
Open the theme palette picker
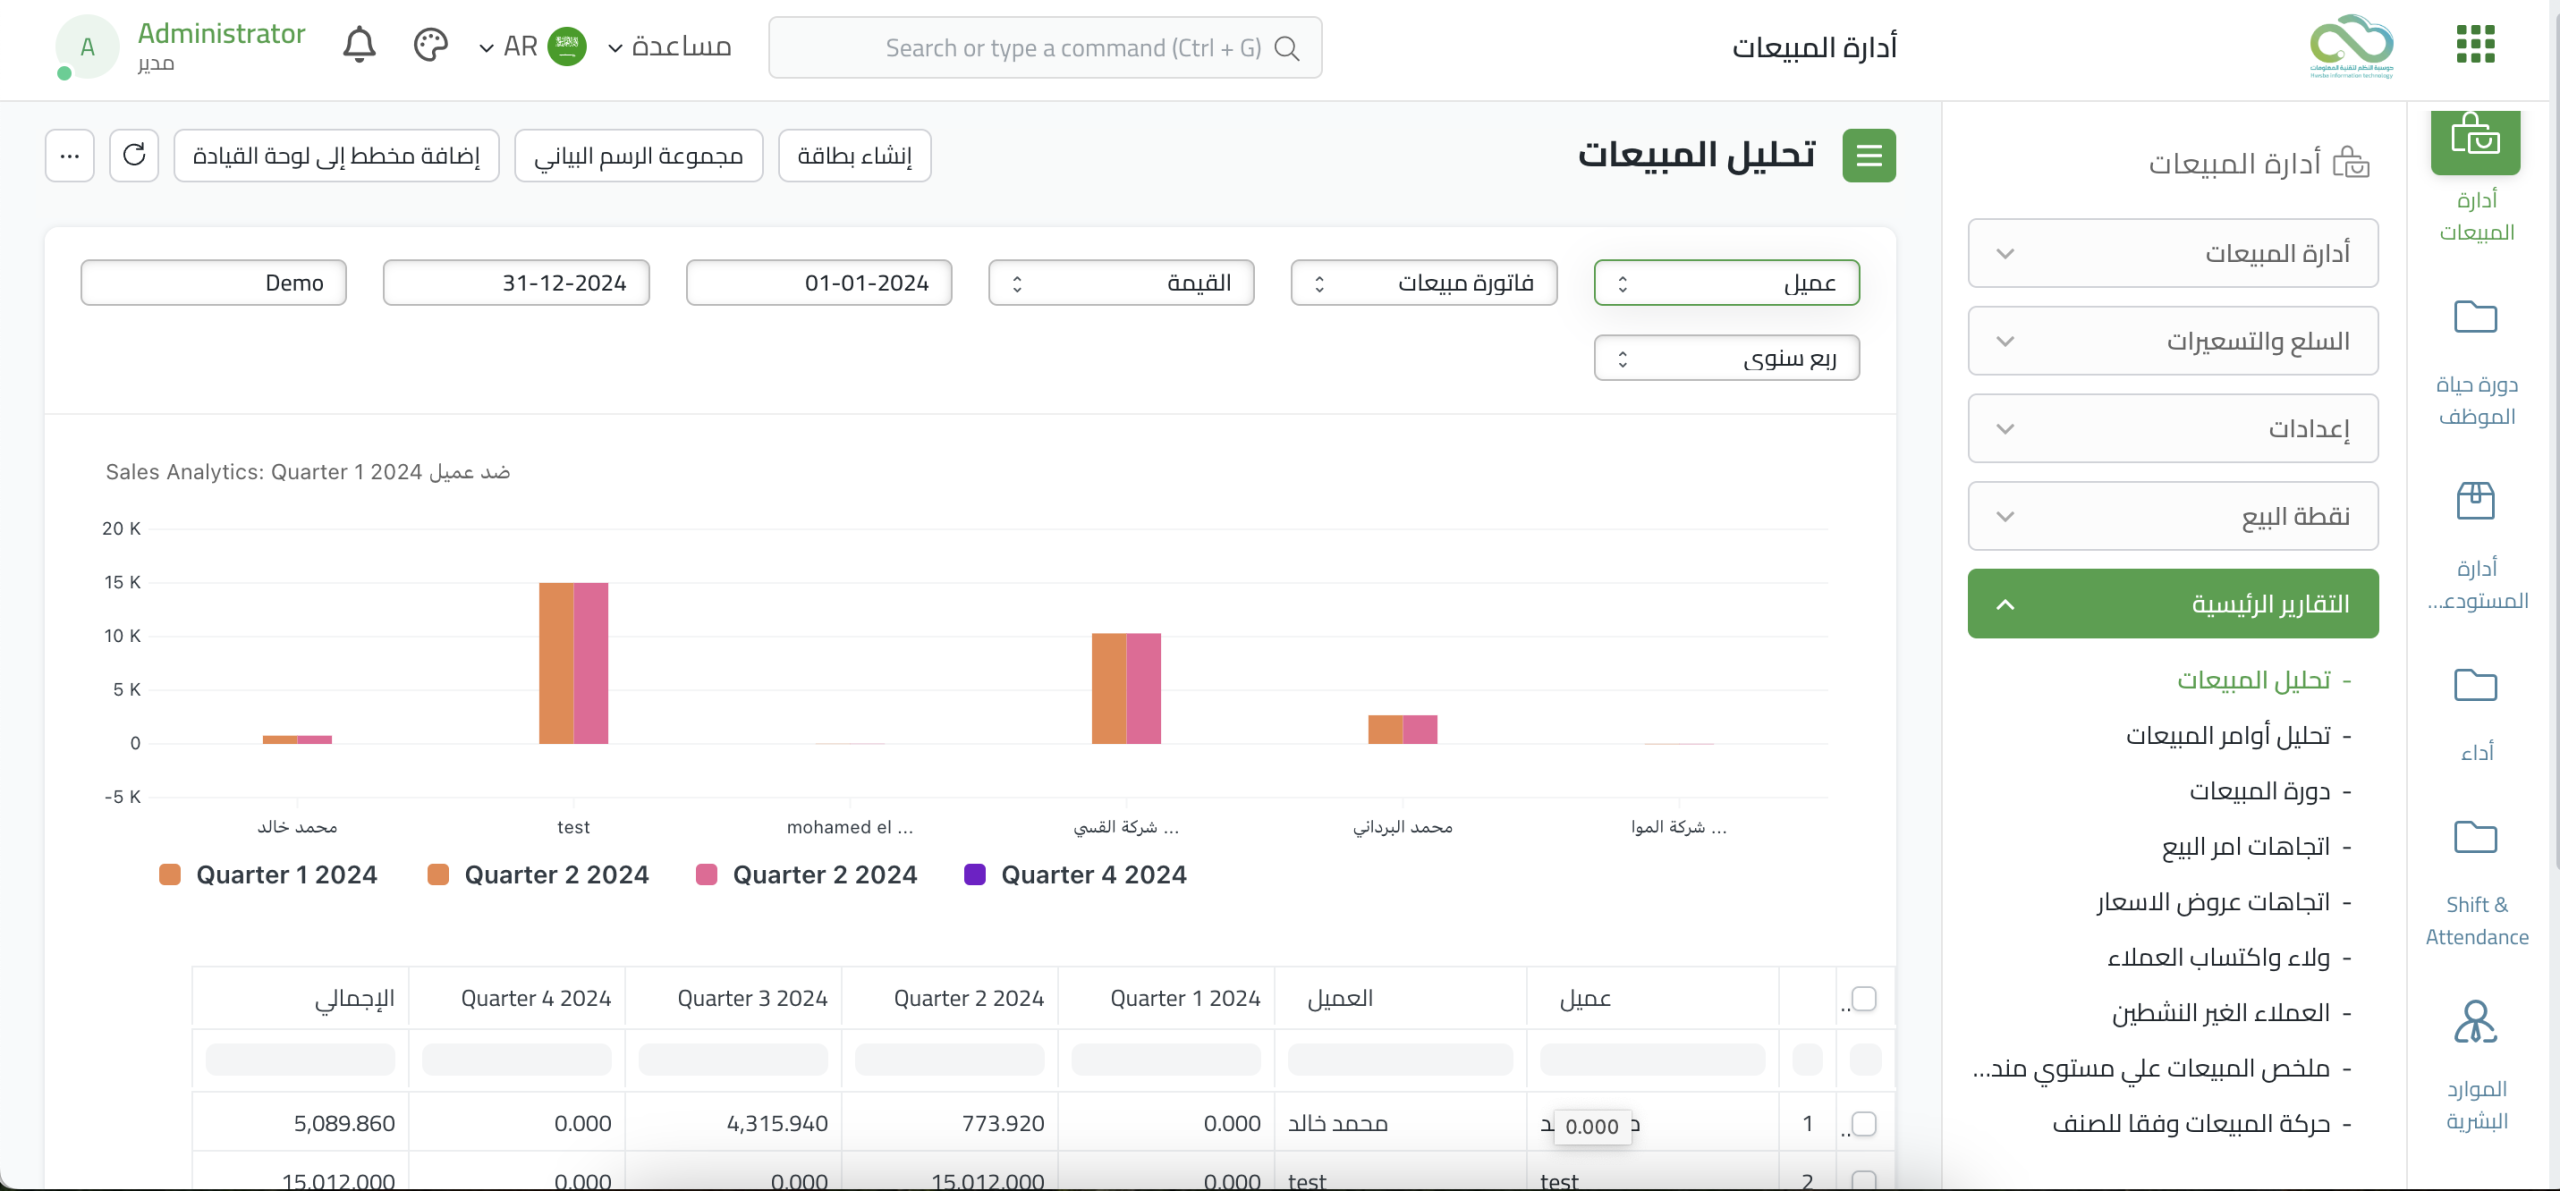point(431,45)
